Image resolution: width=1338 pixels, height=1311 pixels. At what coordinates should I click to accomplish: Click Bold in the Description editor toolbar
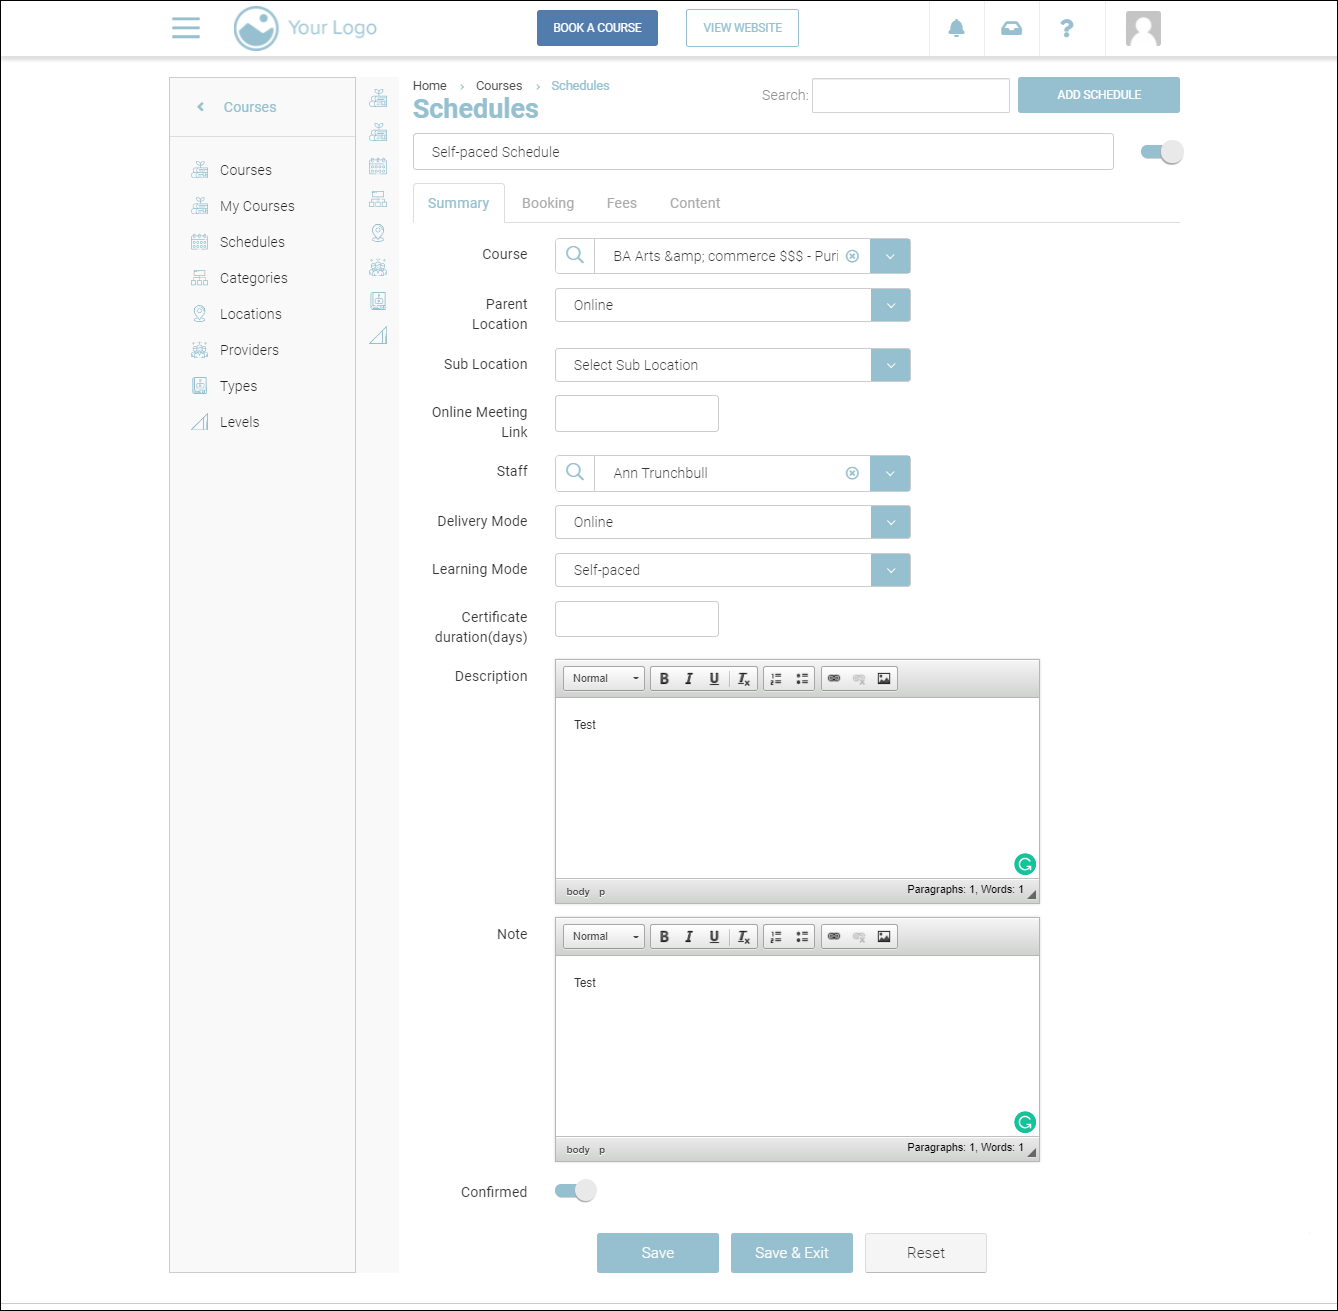(664, 679)
